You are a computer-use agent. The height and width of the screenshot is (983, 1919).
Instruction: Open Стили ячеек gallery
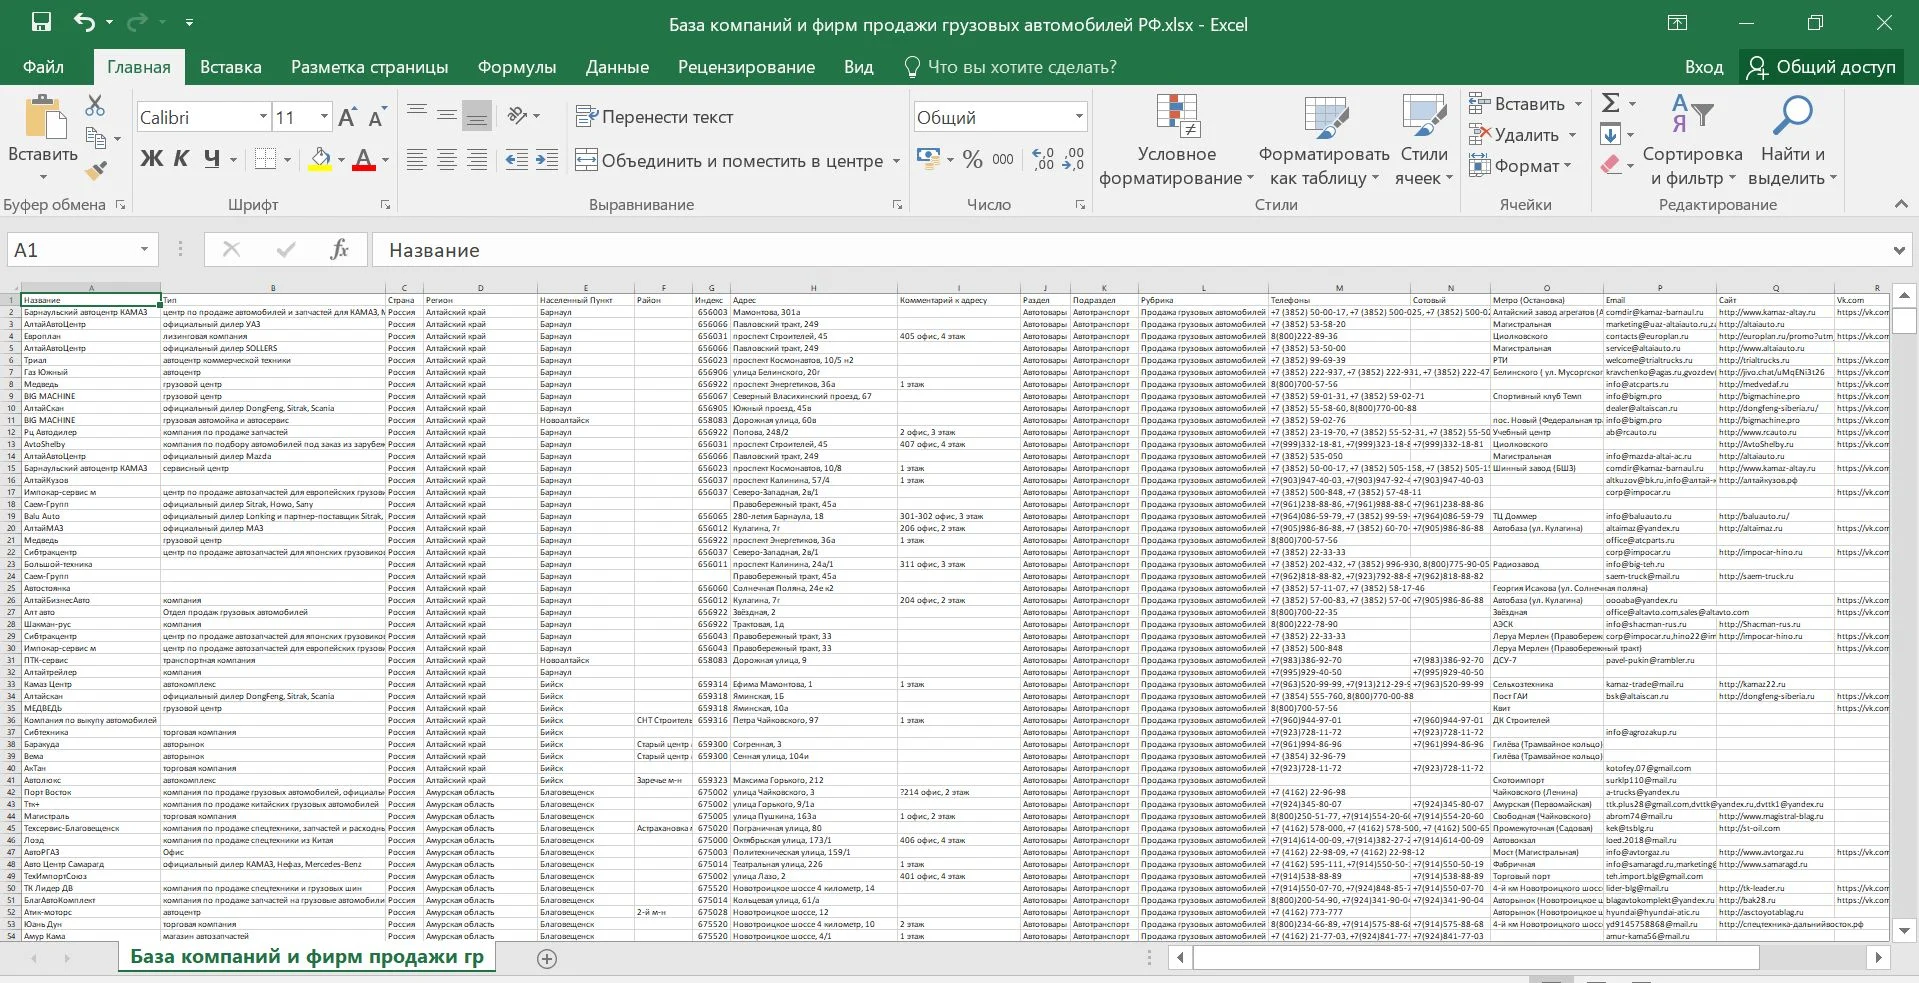click(x=1424, y=140)
